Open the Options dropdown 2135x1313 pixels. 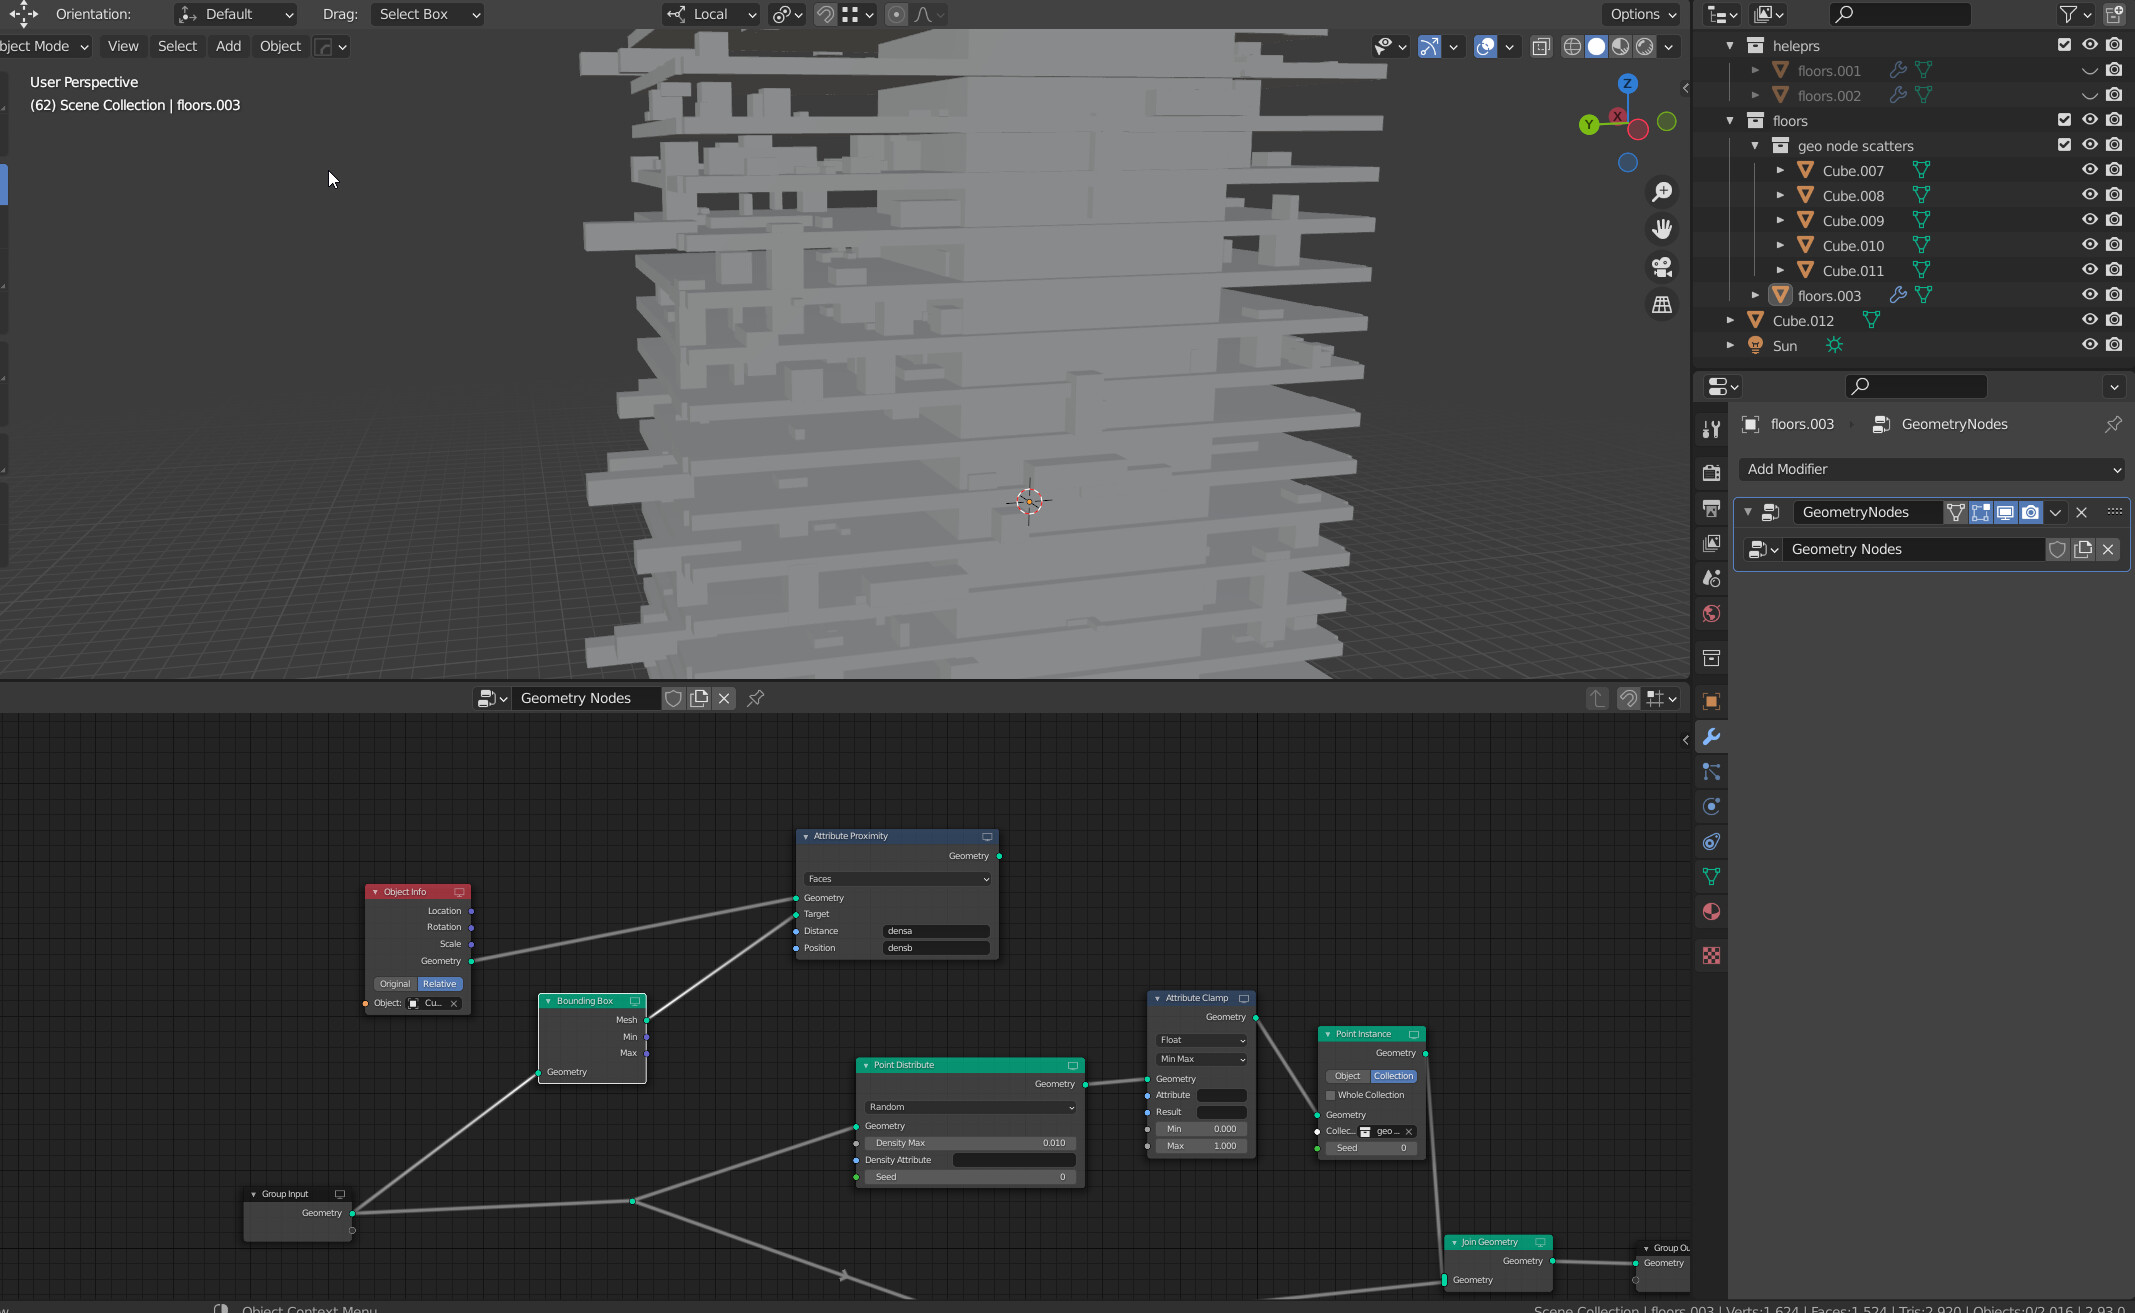pyautogui.click(x=1643, y=14)
